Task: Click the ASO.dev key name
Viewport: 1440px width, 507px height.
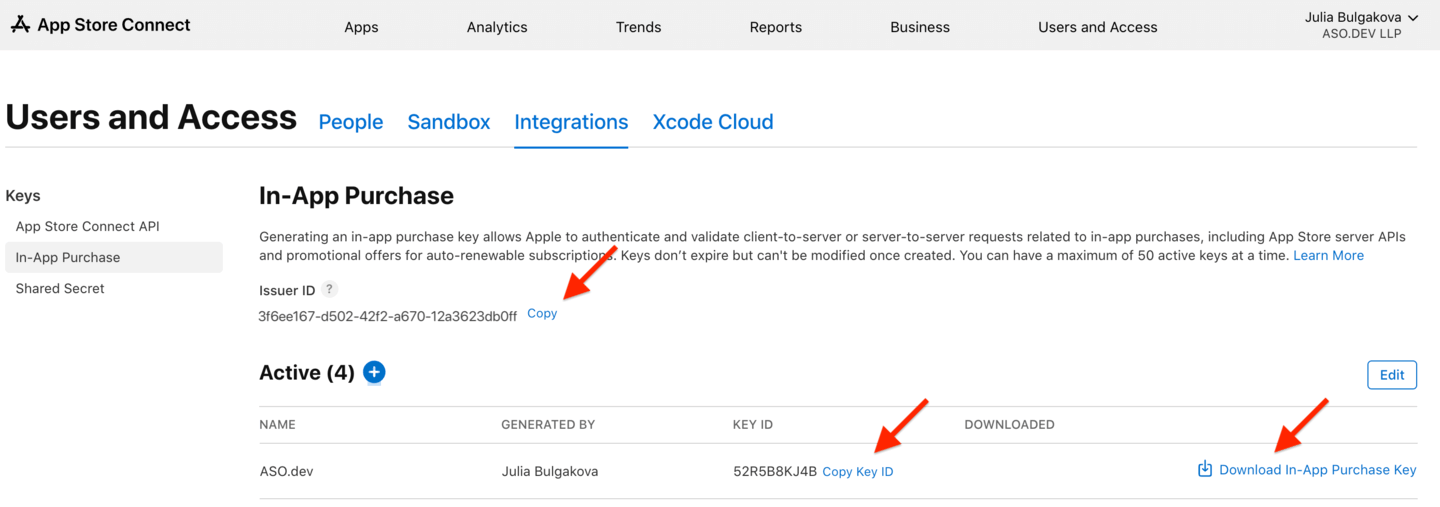Action: (286, 471)
